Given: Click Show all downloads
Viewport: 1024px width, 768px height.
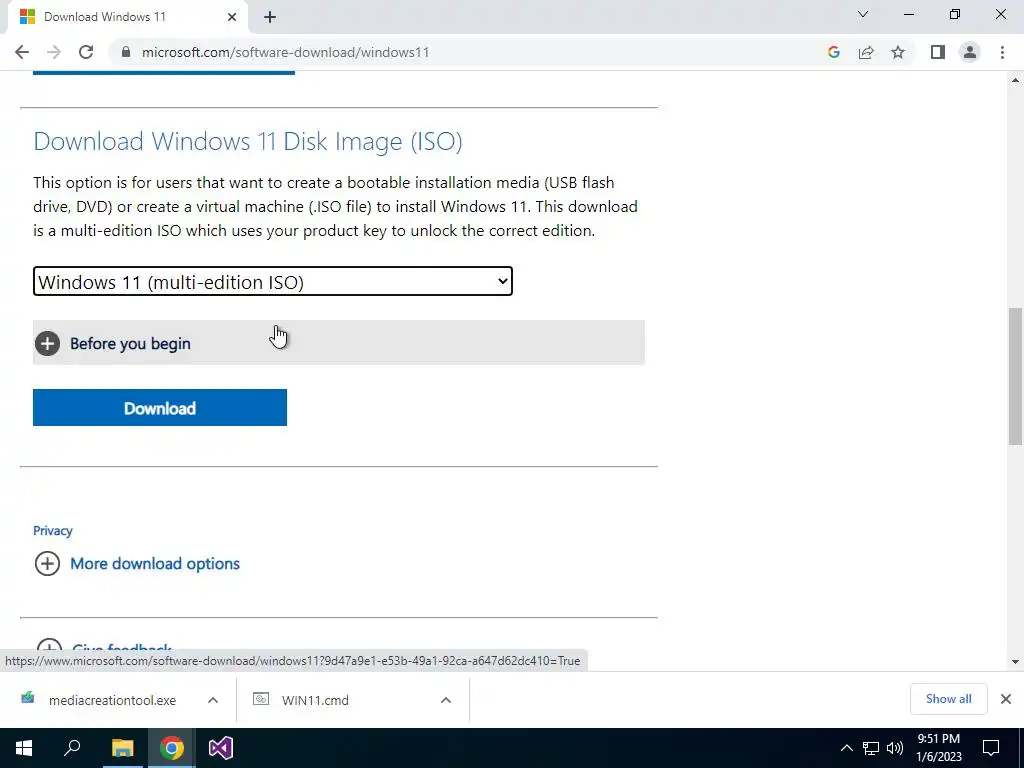Looking at the screenshot, I should coord(948,699).
